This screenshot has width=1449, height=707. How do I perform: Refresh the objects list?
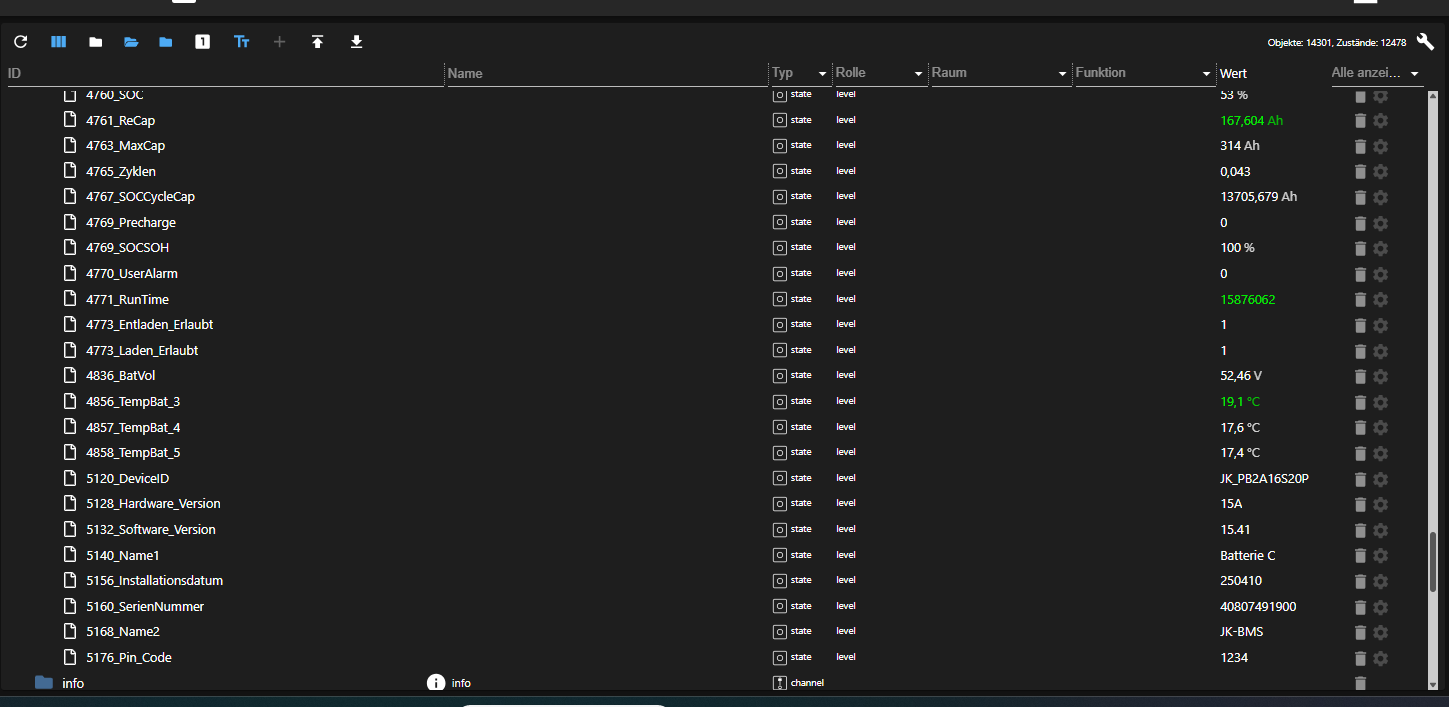20,42
